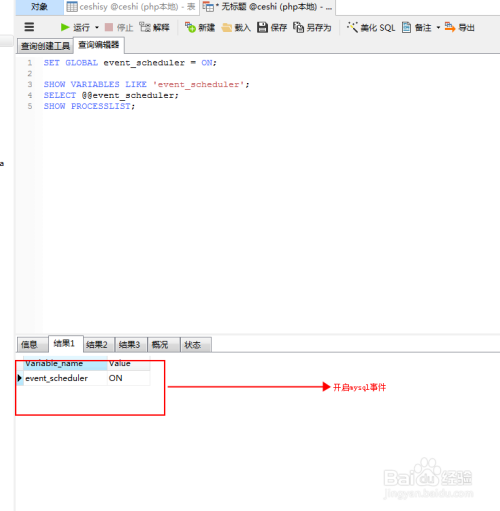Expand the 备注 dropdown arrow
Screen dimensions: 500x511
(438, 27)
